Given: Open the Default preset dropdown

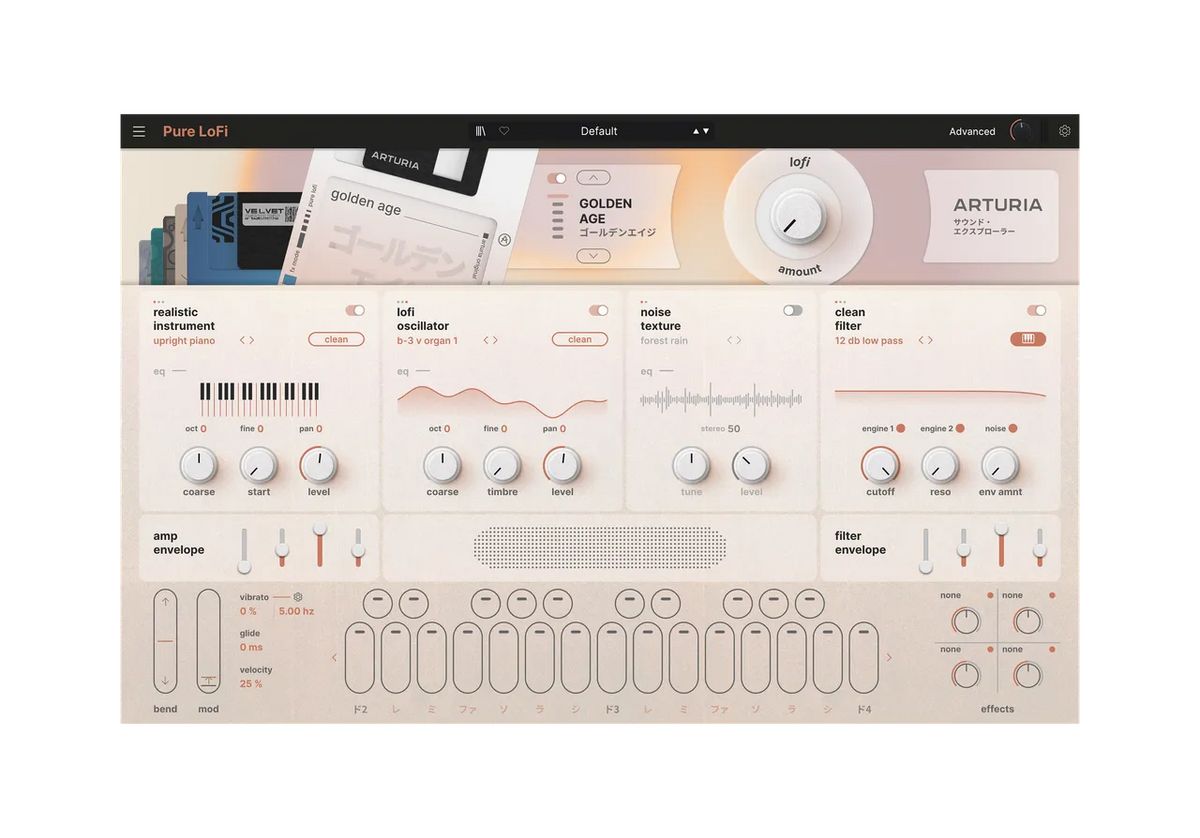Looking at the screenshot, I should click(600, 130).
